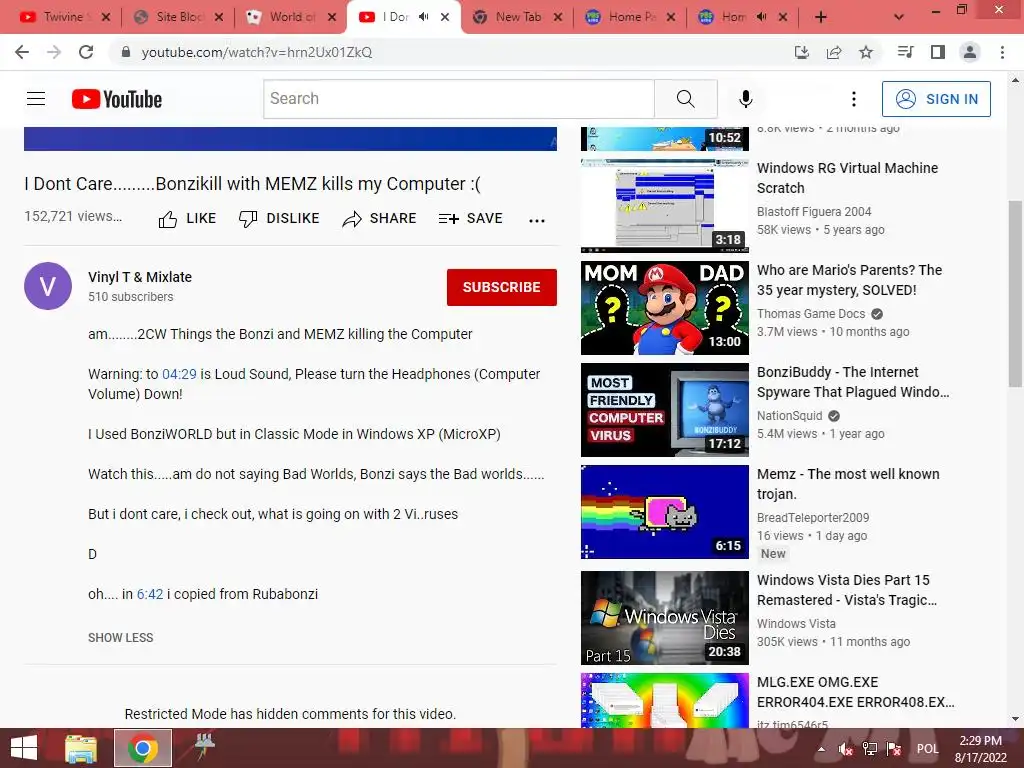Screen dimensions: 1024x768
Task: Dislike the video with thumbs down
Action: click(279, 219)
